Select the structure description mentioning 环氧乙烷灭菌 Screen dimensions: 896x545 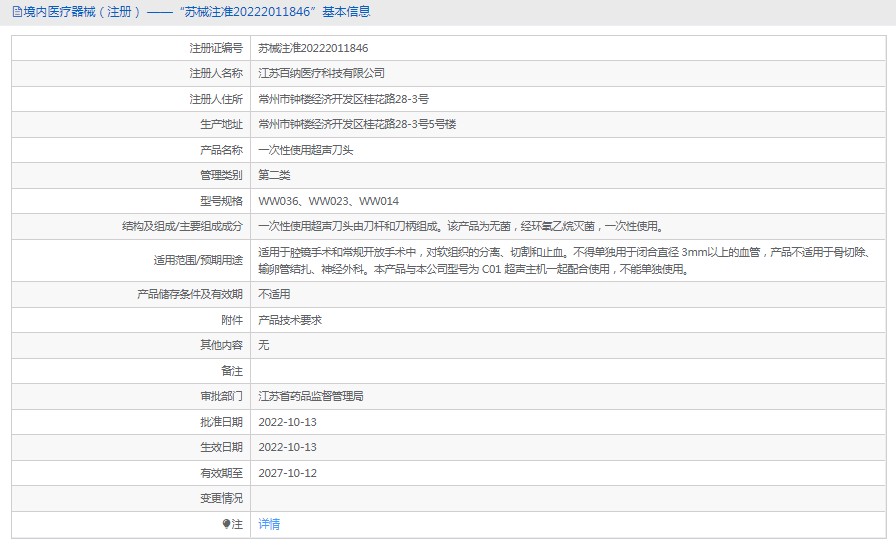[x=462, y=226]
